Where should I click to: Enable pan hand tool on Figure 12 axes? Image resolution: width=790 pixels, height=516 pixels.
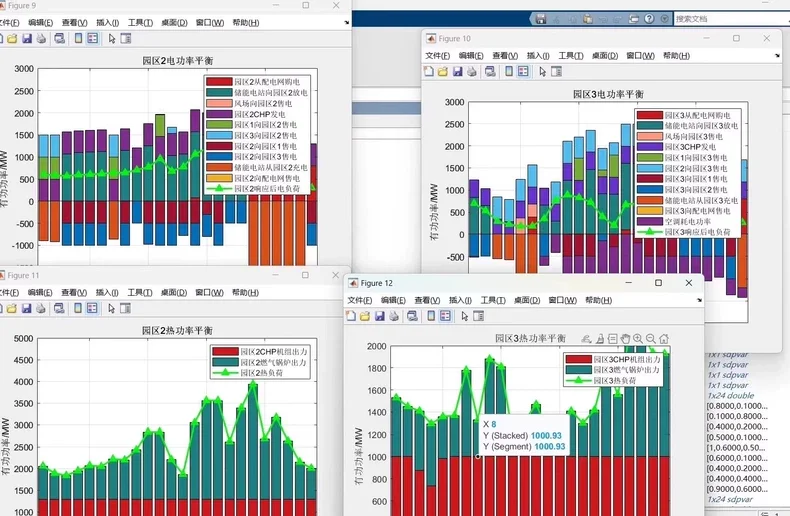pyautogui.click(x=625, y=339)
